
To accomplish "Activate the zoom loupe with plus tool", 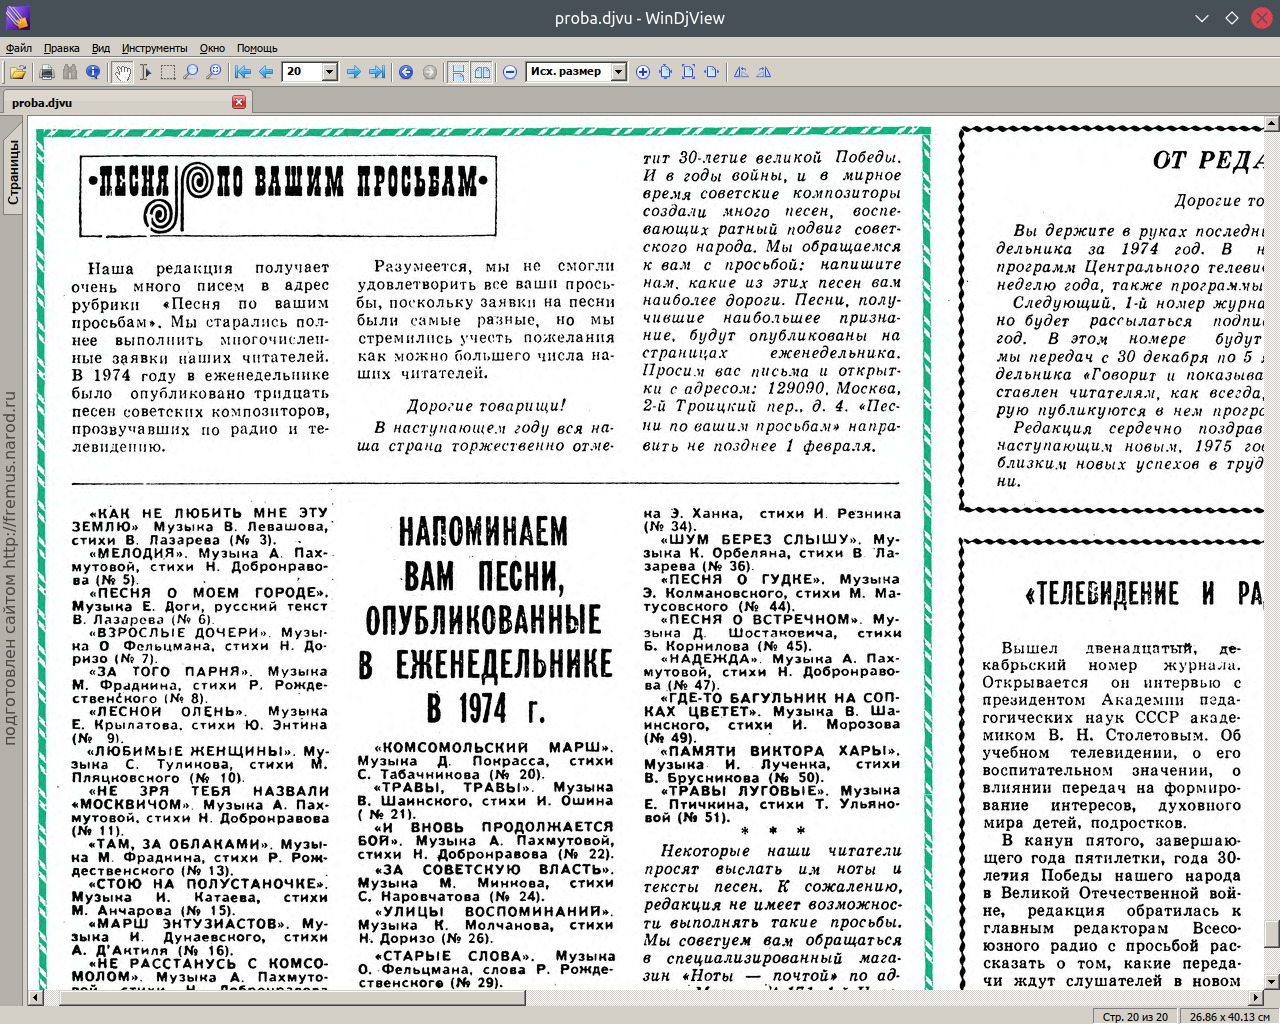I will 214,72.
